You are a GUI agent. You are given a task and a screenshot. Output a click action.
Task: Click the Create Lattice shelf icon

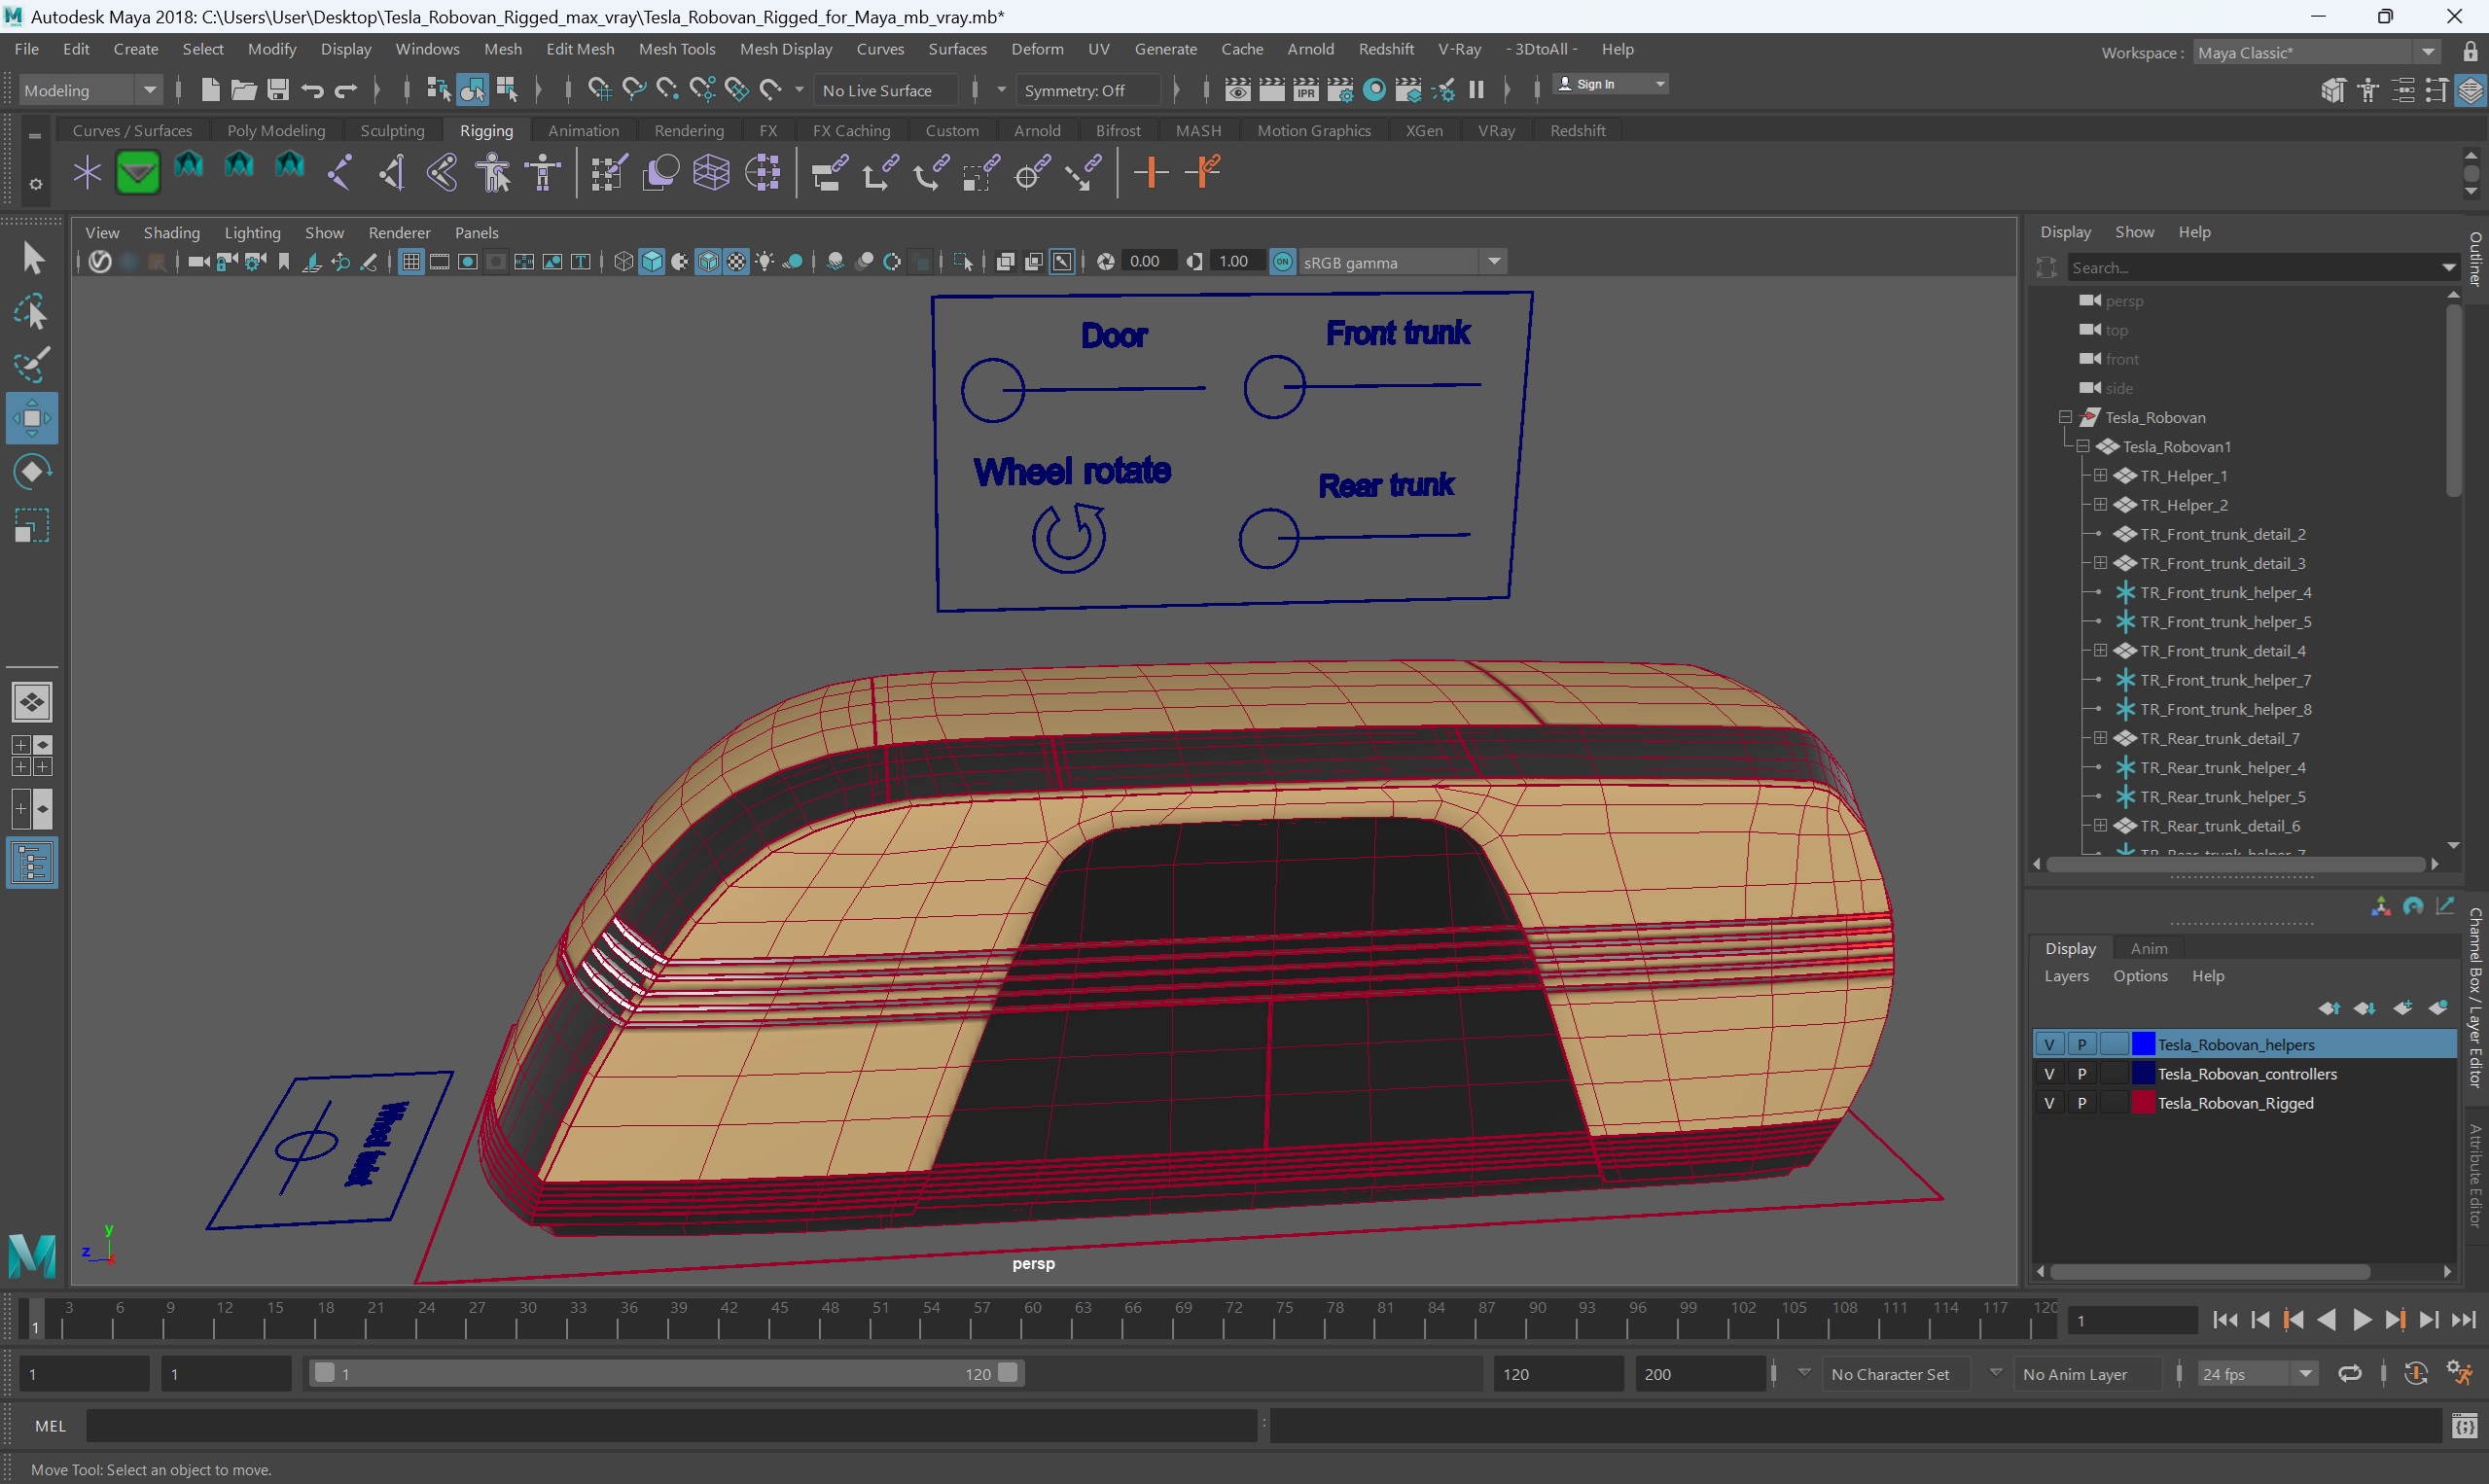711,173
